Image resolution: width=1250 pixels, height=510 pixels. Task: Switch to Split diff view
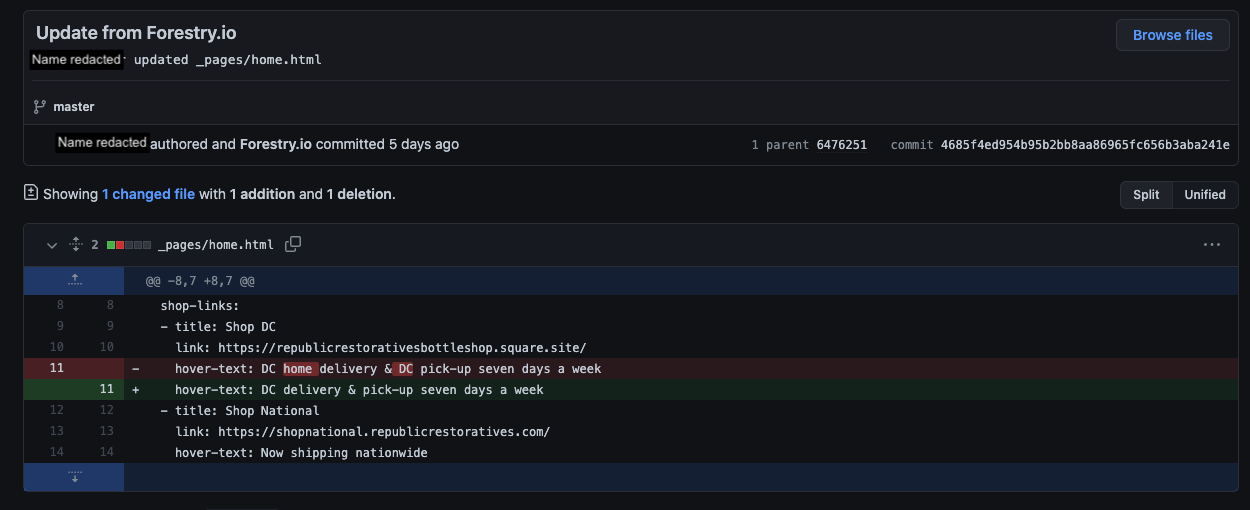[x=1146, y=195]
